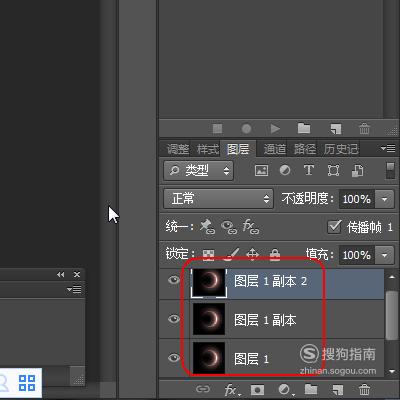
Task: Open the 正常 blend mode dropdown
Action: [219, 199]
